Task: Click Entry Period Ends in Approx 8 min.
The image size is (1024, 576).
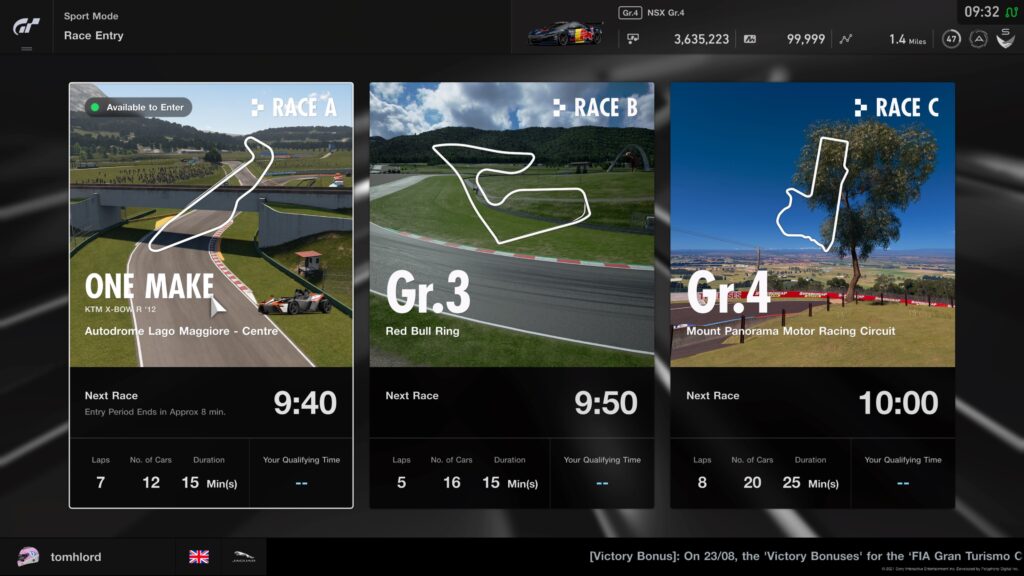Action: point(155,412)
